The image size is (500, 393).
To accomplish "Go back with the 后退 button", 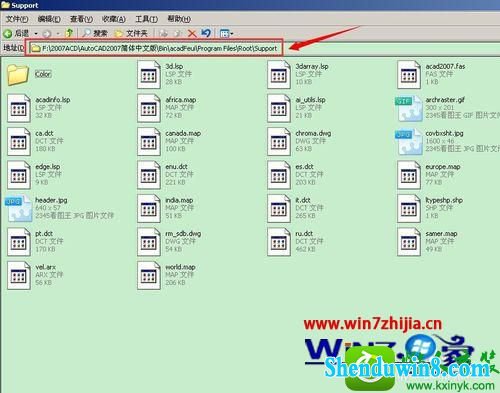I will click(x=16, y=33).
